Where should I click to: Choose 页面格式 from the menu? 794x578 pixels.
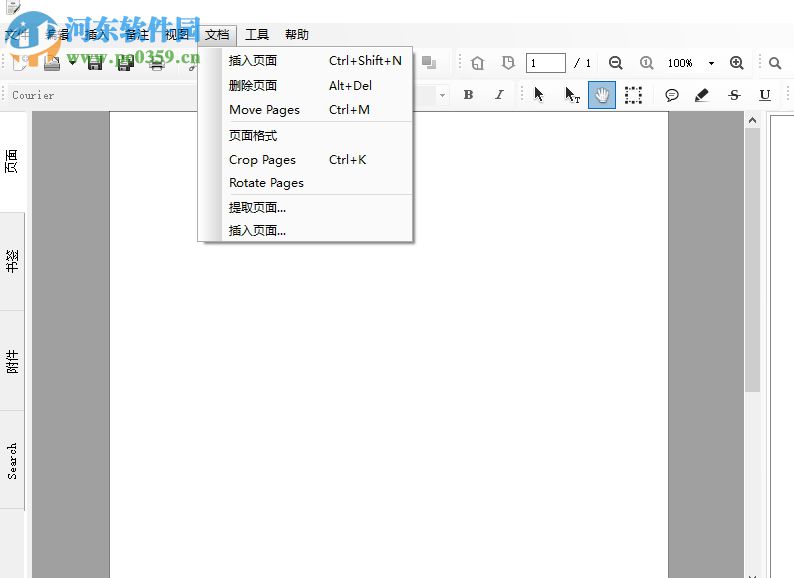pyautogui.click(x=306, y=136)
